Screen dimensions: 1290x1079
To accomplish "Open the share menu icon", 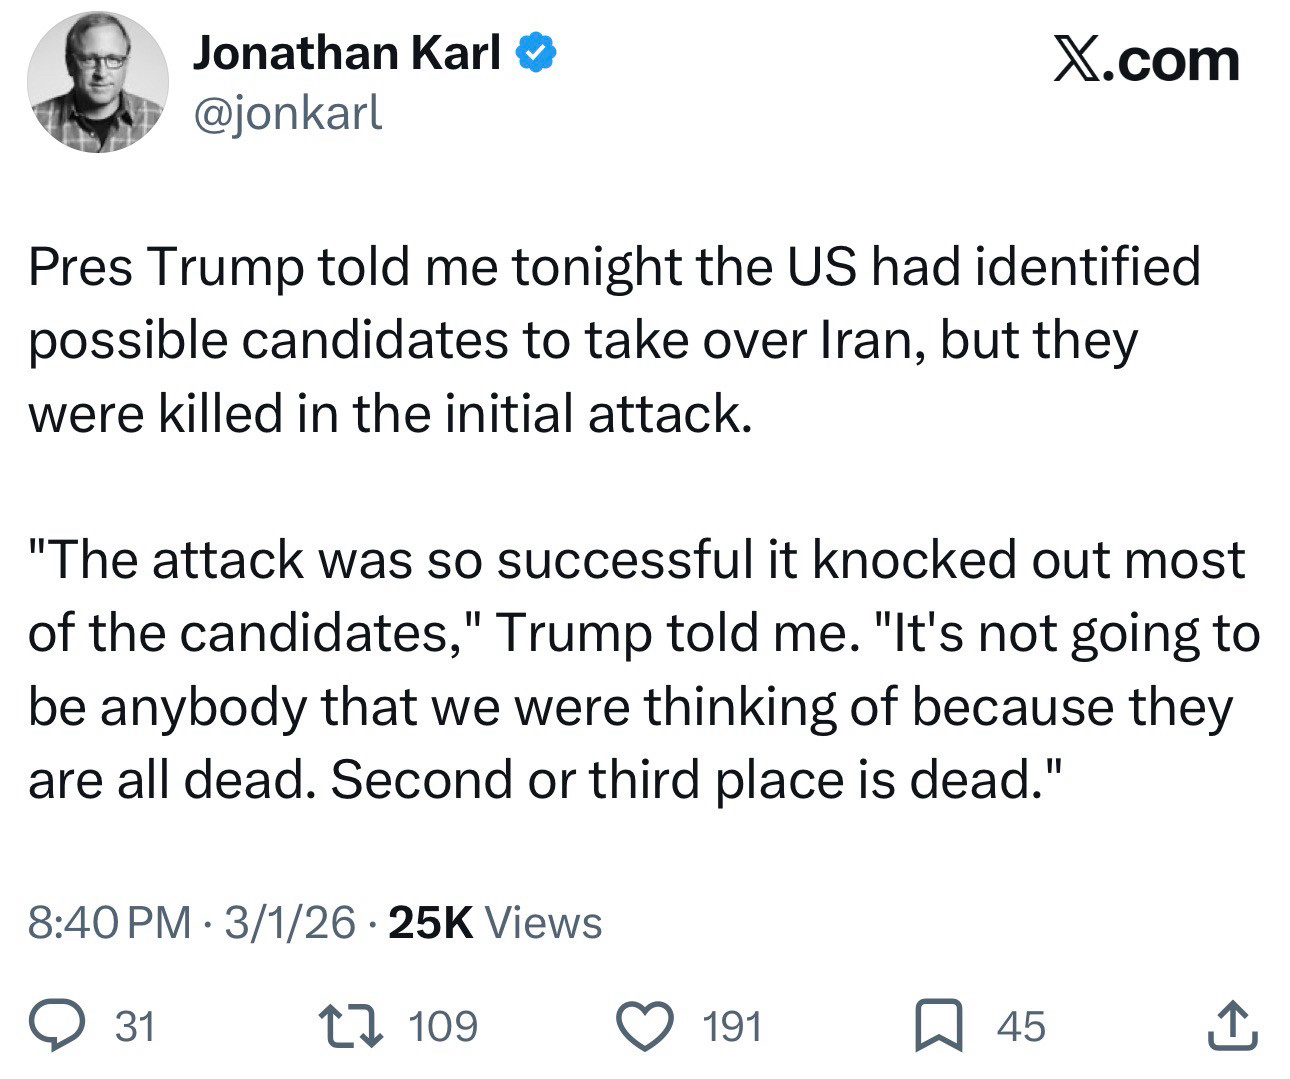I will [1232, 1027].
